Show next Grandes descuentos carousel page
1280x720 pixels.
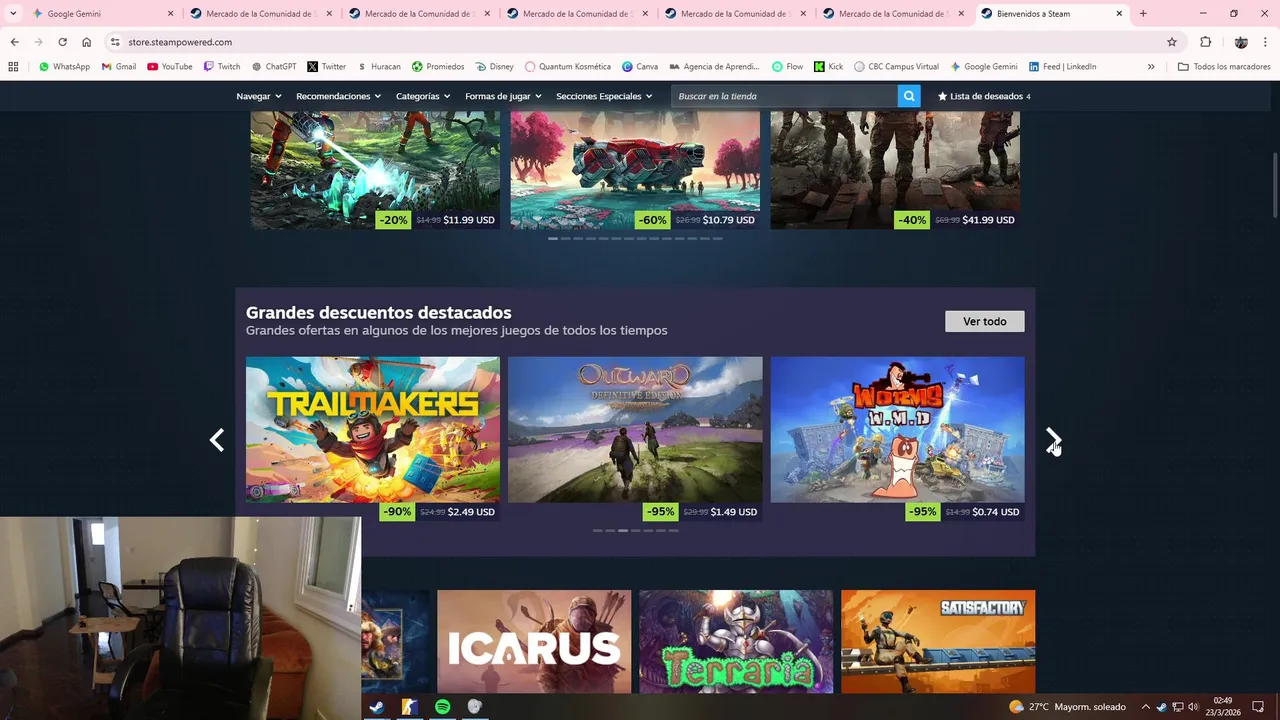(1053, 440)
